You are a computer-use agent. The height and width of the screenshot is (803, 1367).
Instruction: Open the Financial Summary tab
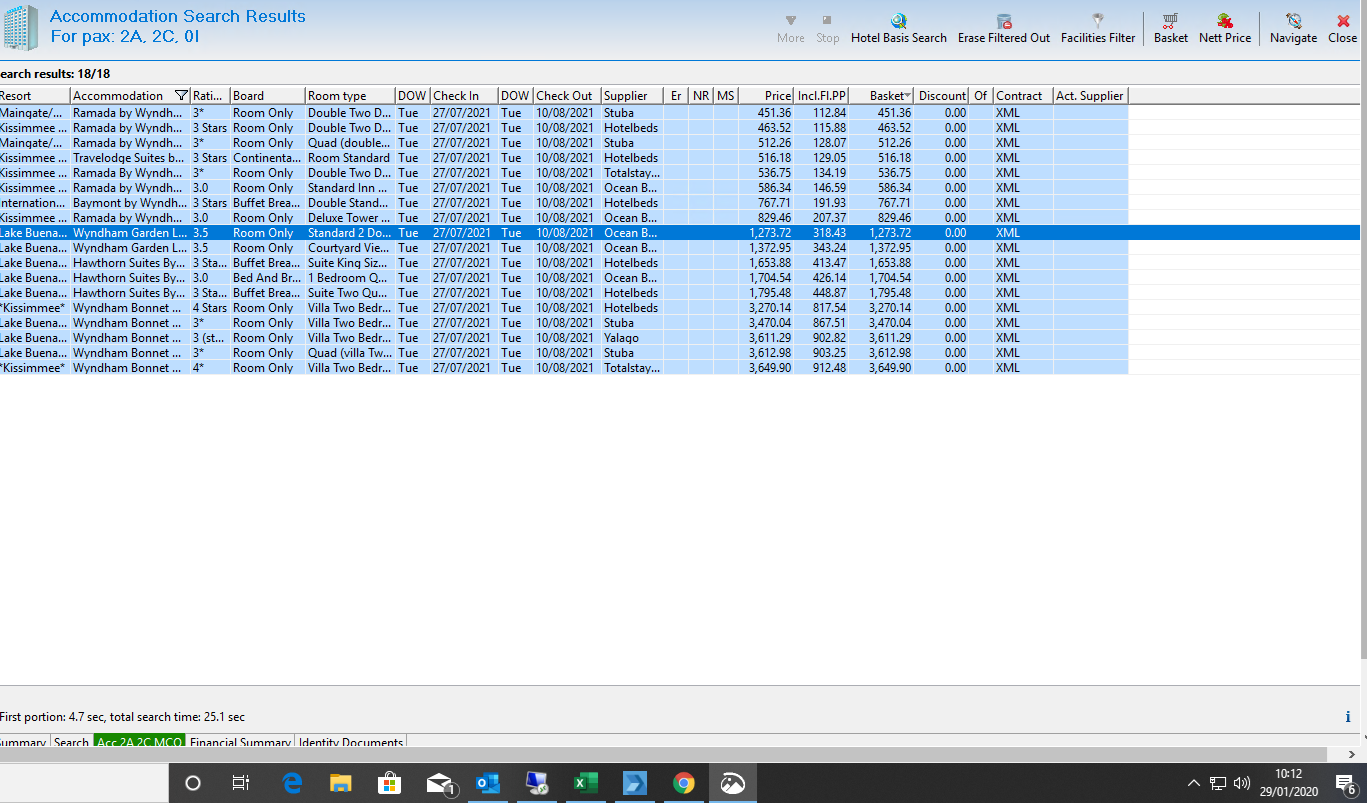tap(240, 742)
